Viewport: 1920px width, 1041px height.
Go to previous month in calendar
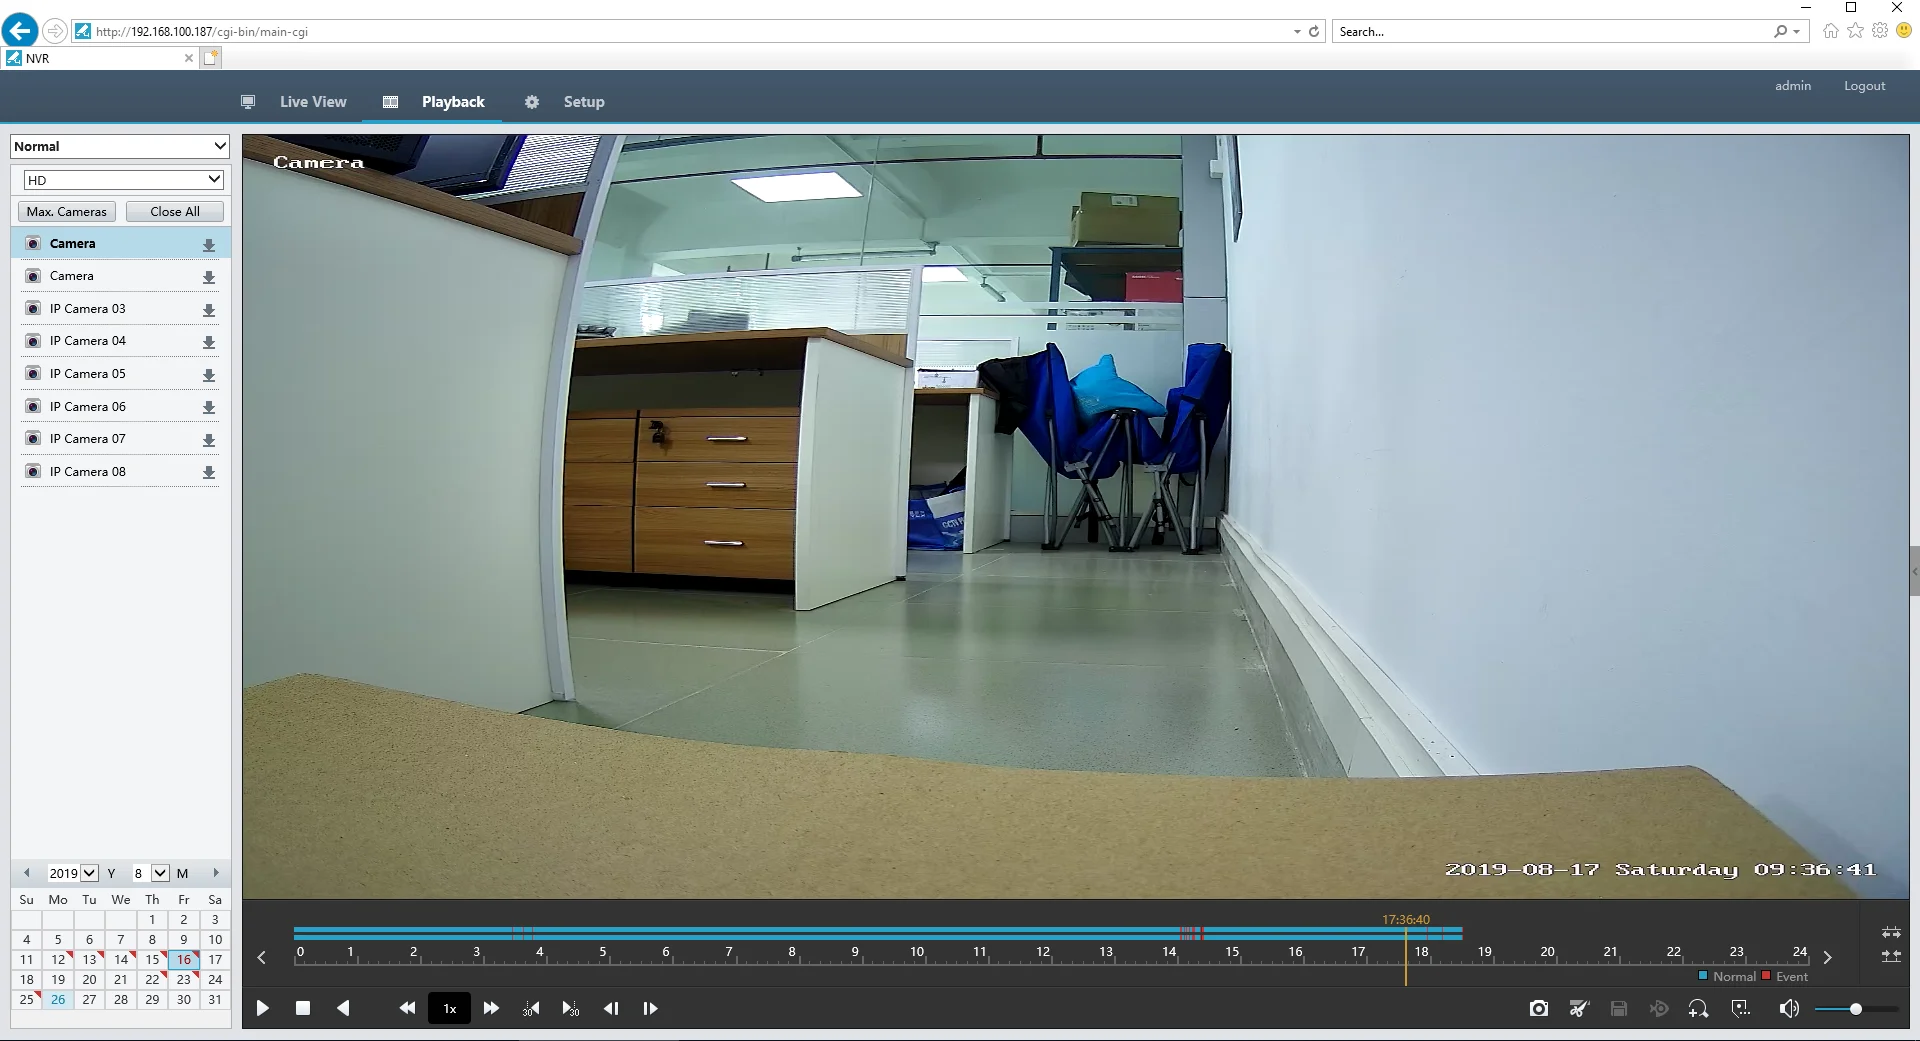[x=27, y=873]
